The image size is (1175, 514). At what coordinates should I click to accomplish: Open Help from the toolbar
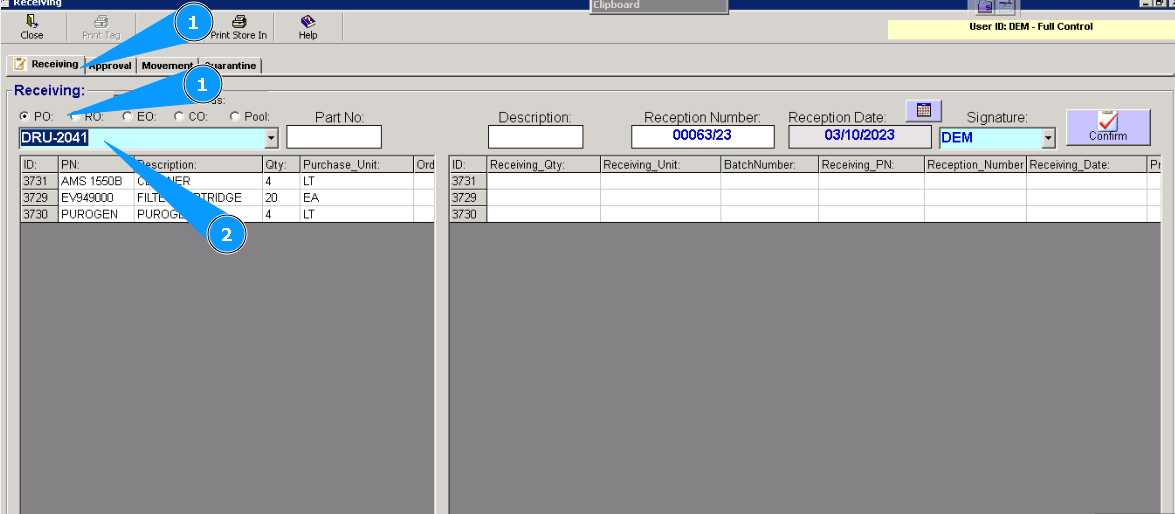pos(308,28)
